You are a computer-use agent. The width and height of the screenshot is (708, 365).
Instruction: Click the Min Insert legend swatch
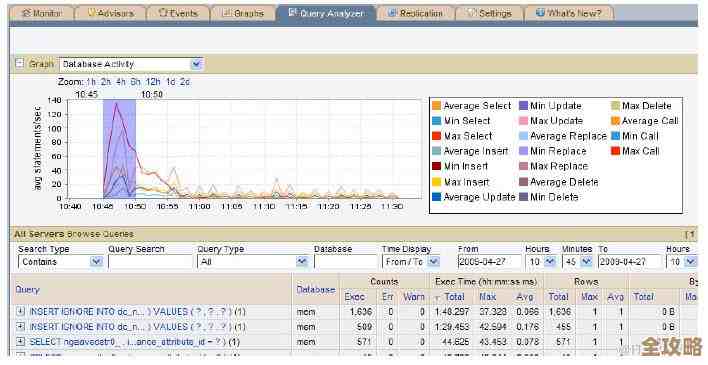click(x=436, y=166)
